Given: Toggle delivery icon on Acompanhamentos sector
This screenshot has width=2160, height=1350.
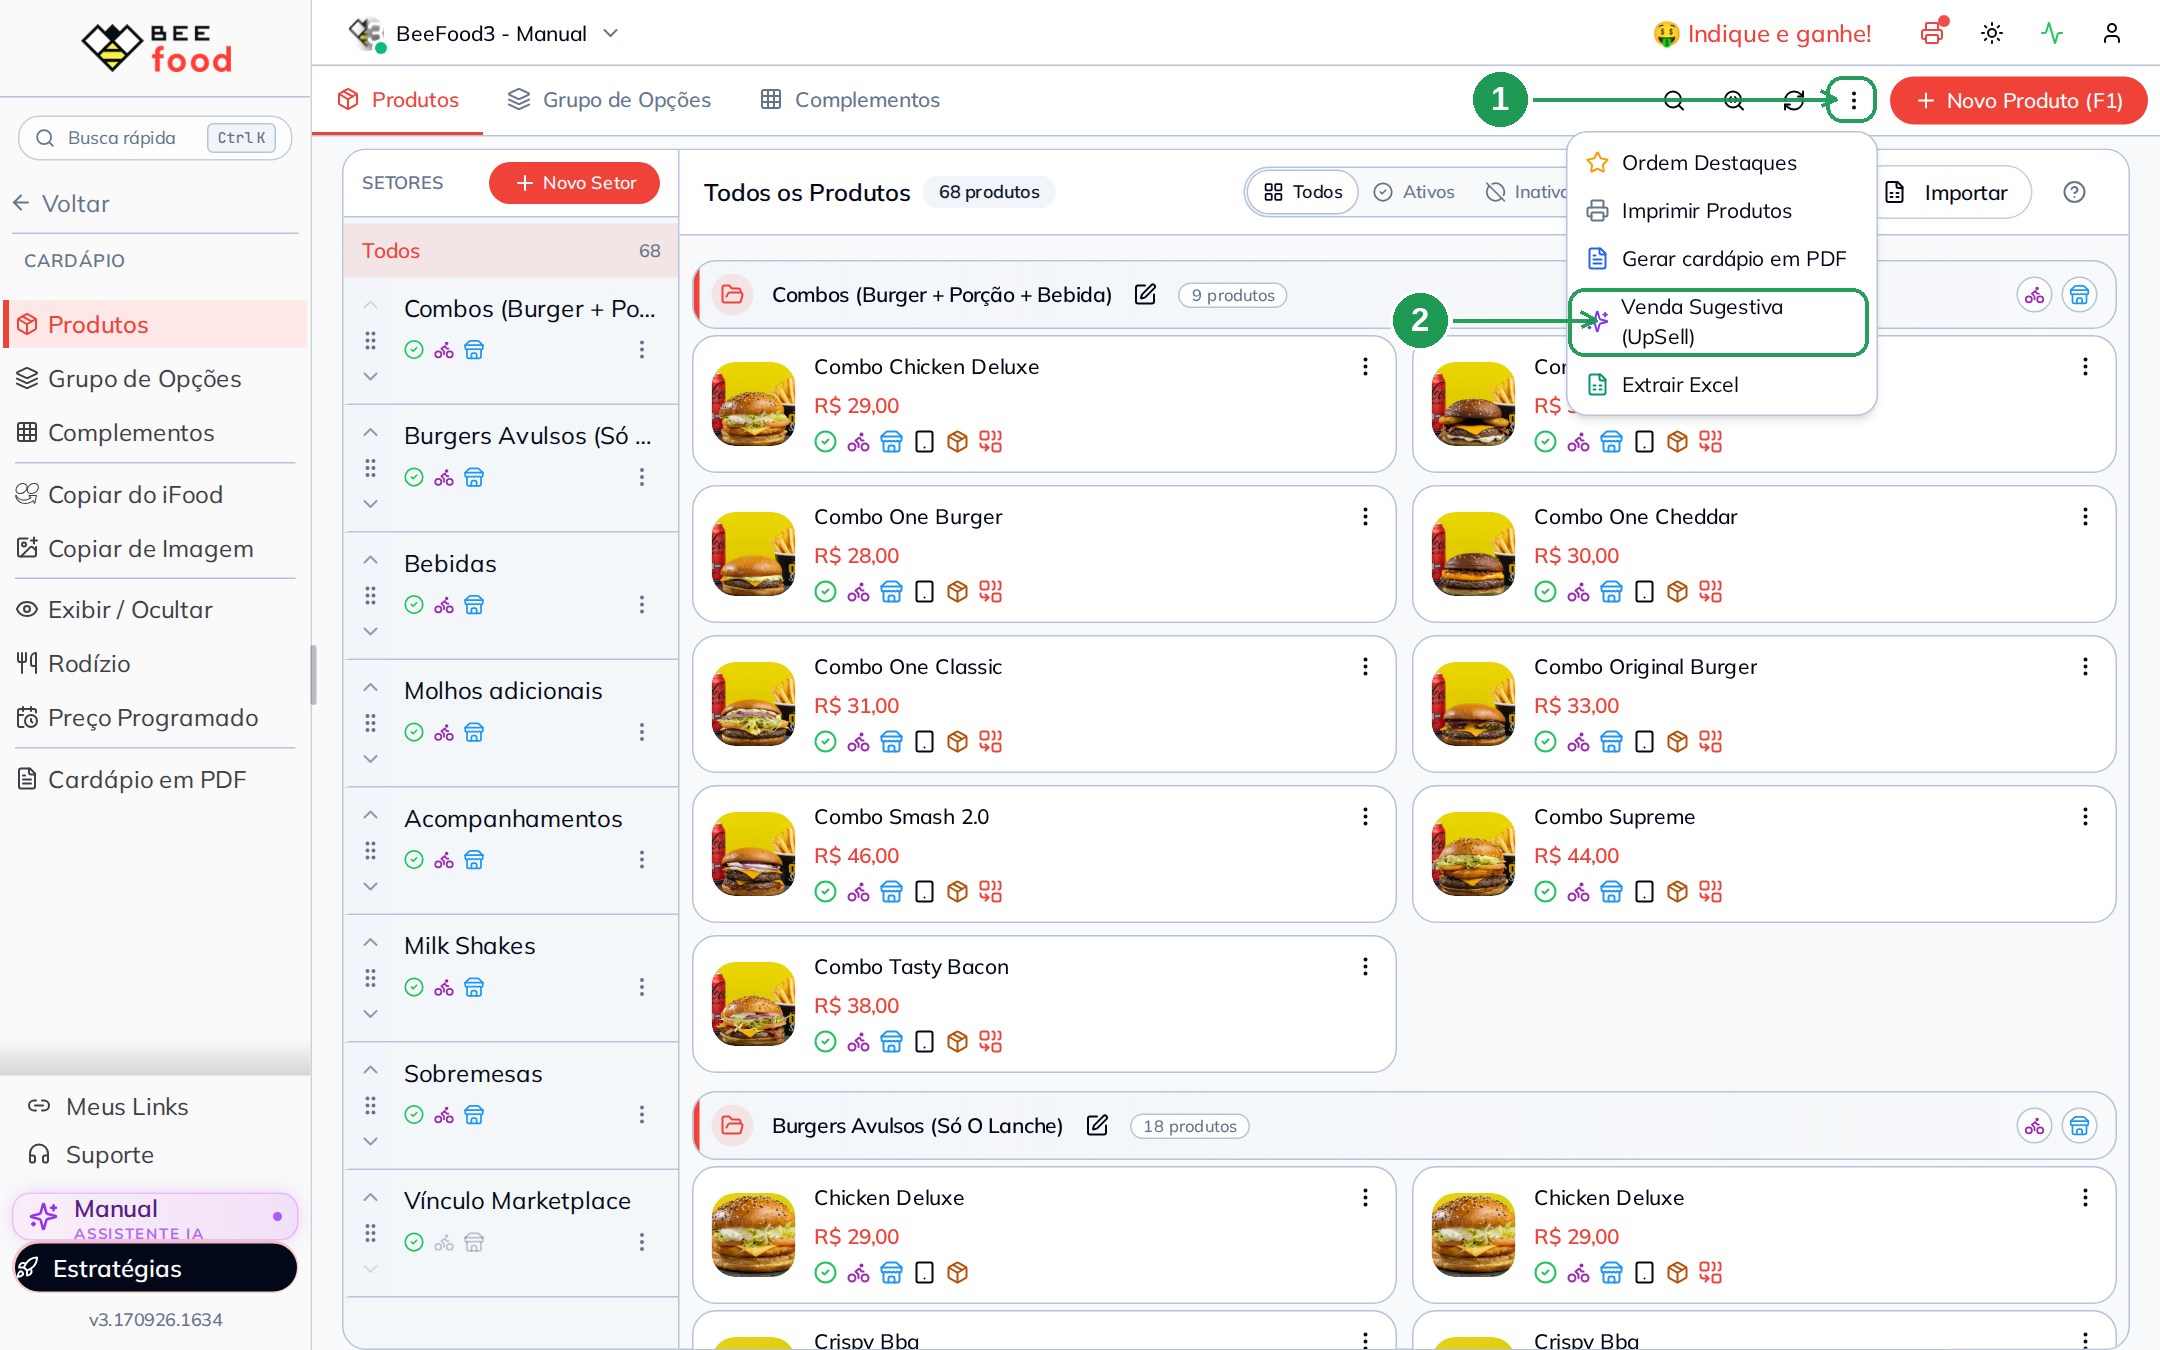Looking at the screenshot, I should pyautogui.click(x=444, y=860).
